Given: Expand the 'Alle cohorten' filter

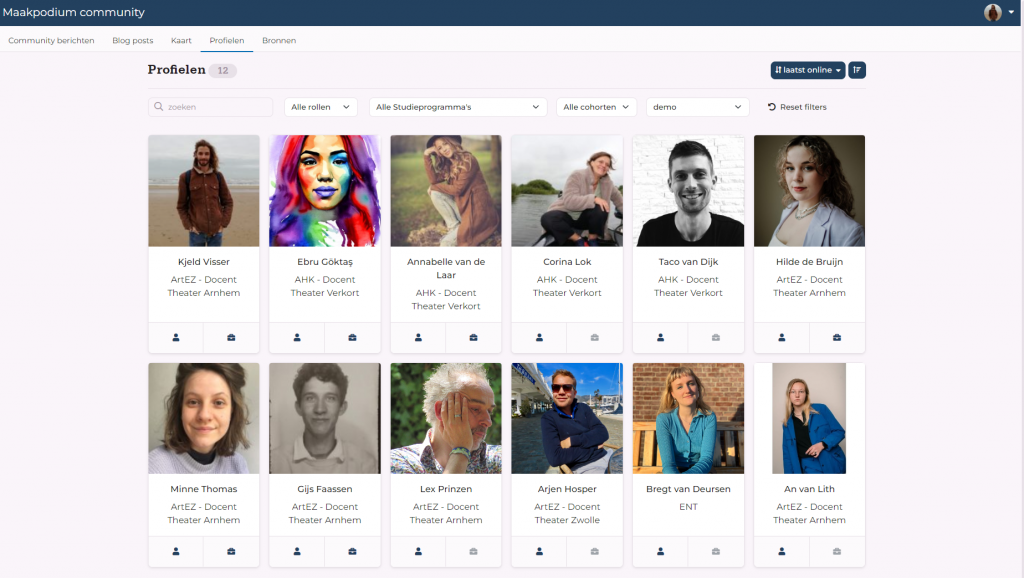Looking at the screenshot, I should click(x=596, y=107).
